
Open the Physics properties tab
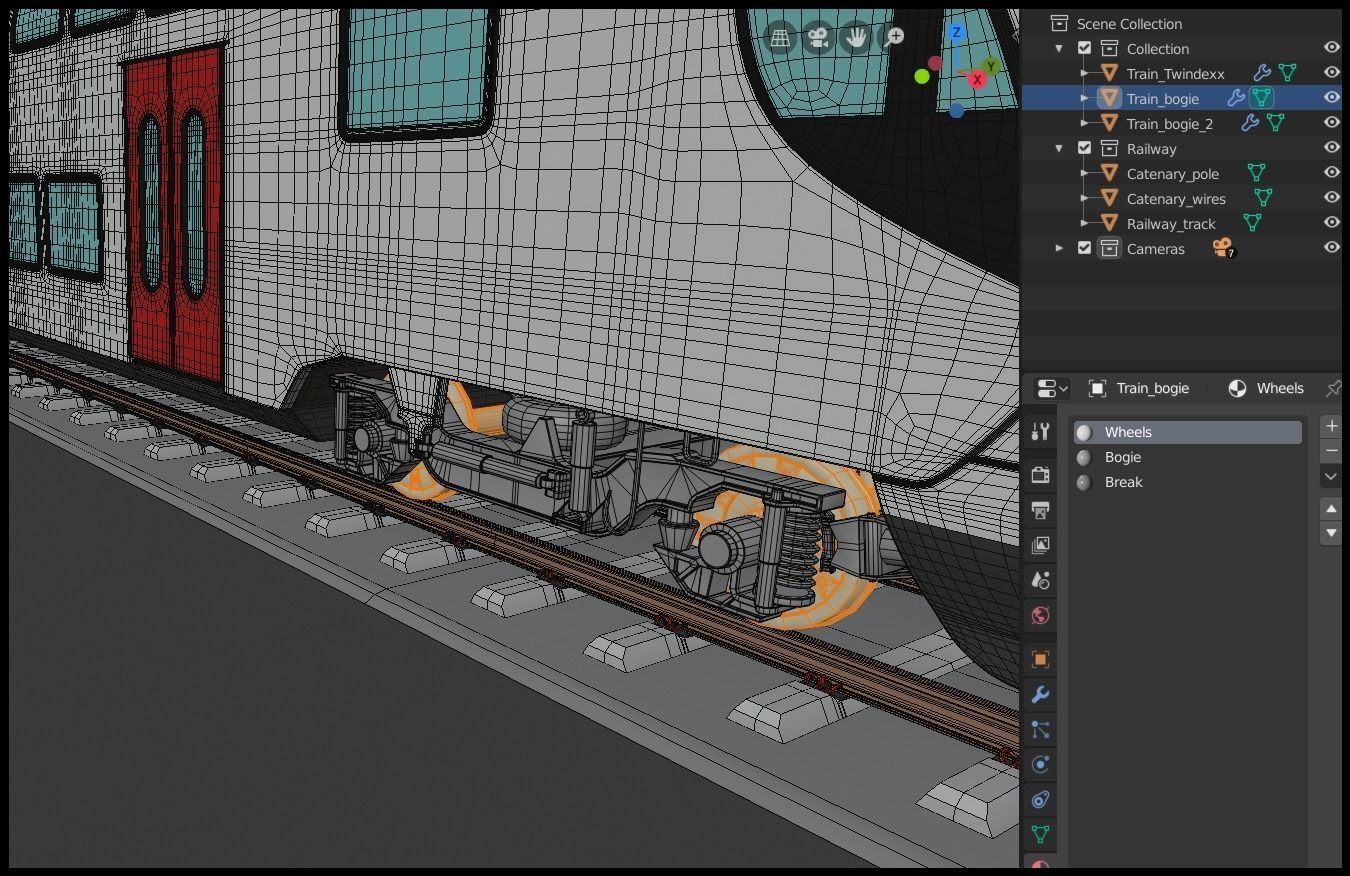pyautogui.click(x=1040, y=765)
